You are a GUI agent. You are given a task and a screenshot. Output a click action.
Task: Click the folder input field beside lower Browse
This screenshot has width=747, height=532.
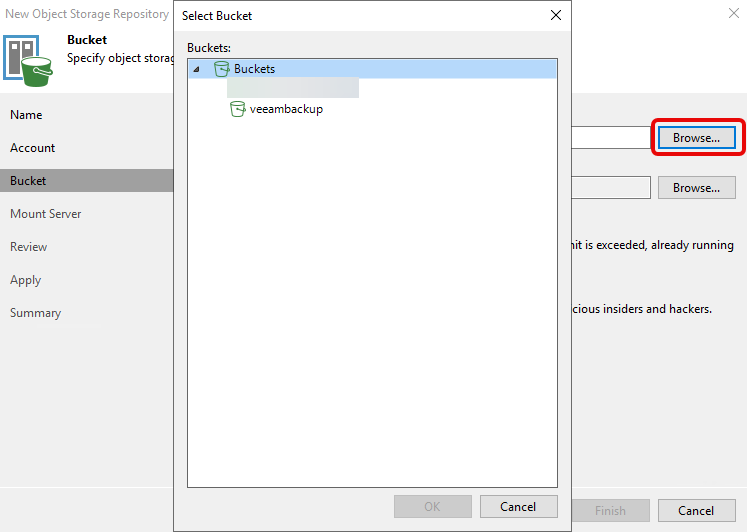coord(610,188)
